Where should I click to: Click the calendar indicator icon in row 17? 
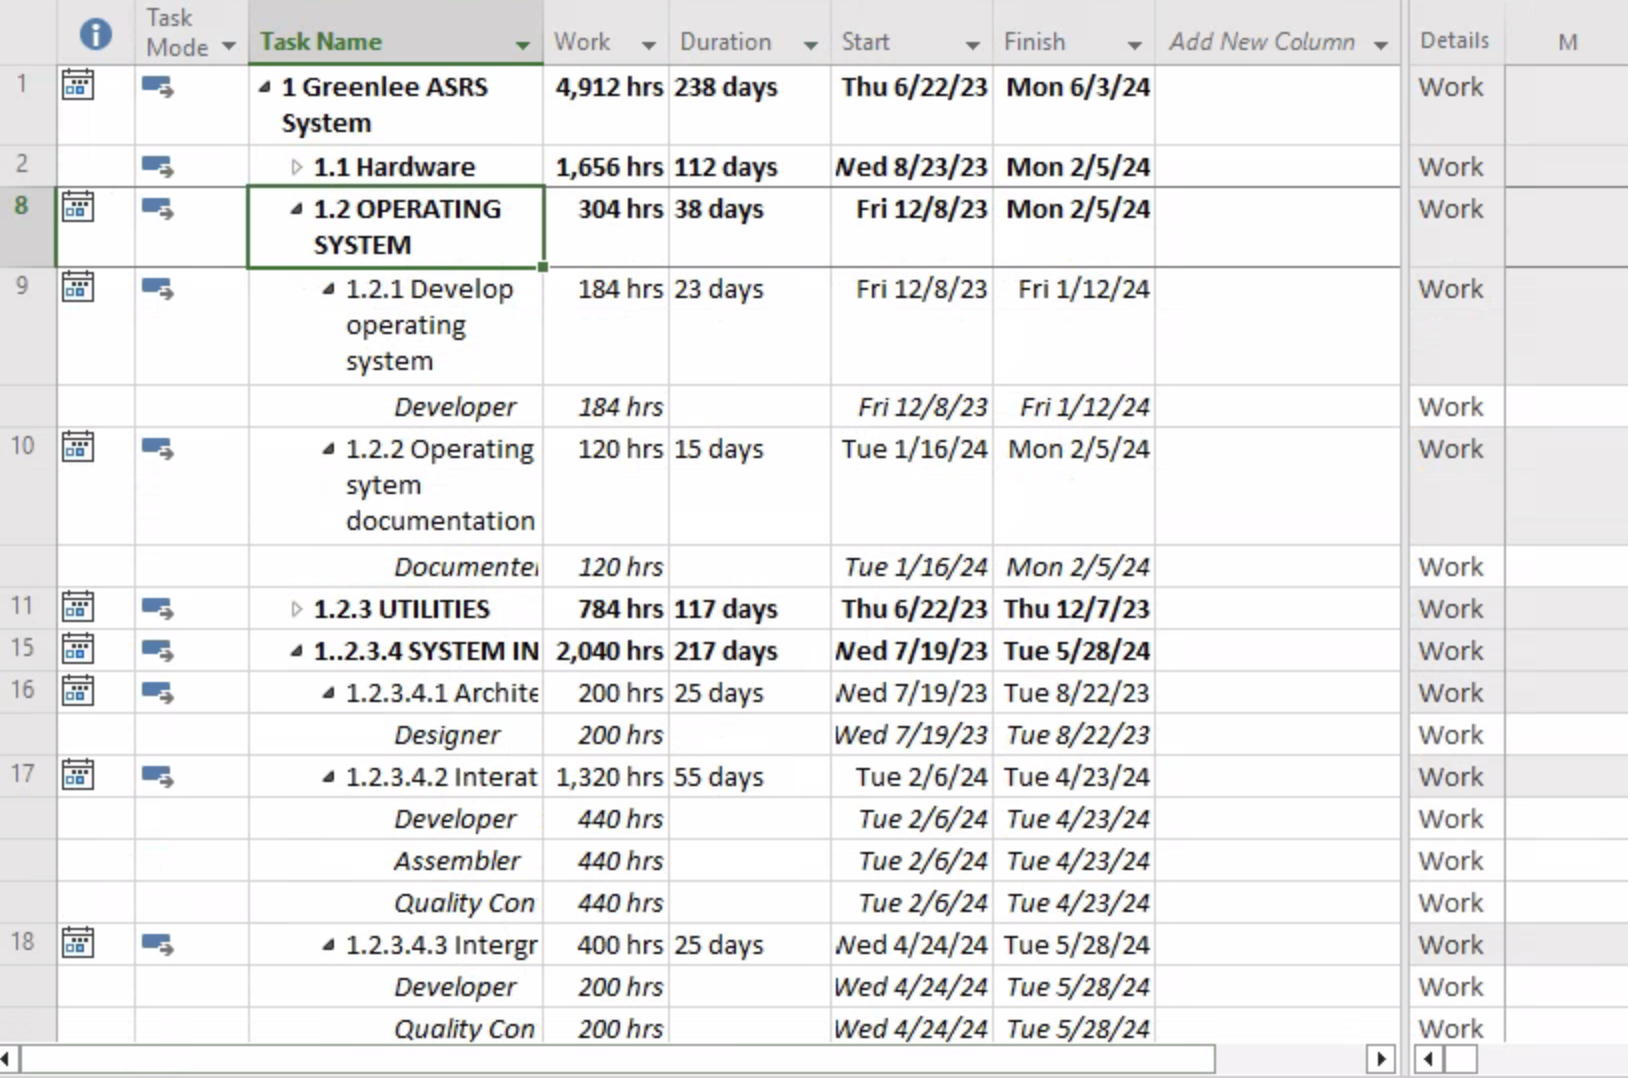pyautogui.click(x=78, y=775)
